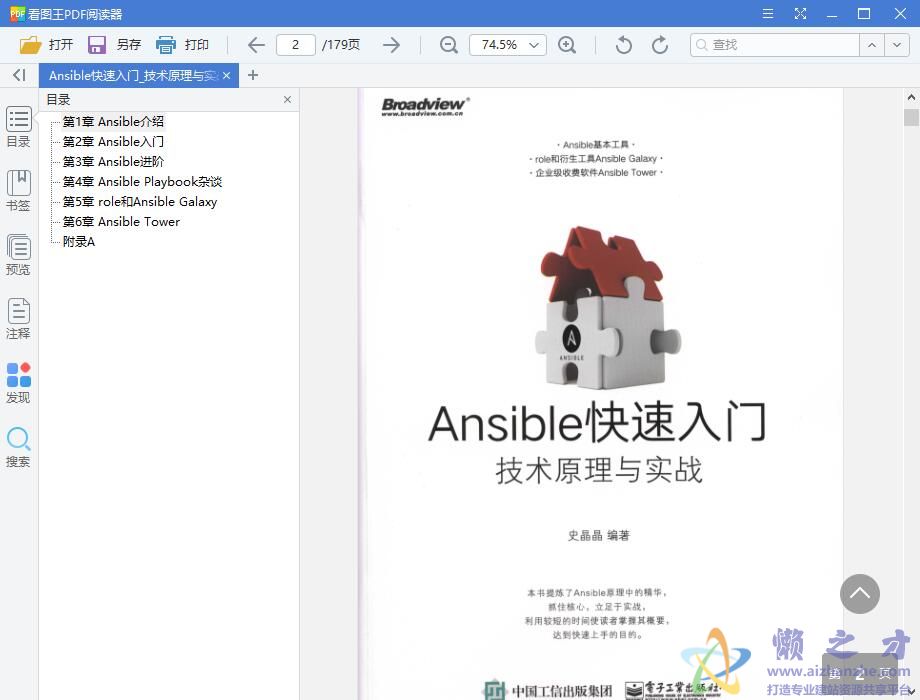Zoom out using the minus magnifier icon
The height and width of the screenshot is (700, 920).
[449, 45]
